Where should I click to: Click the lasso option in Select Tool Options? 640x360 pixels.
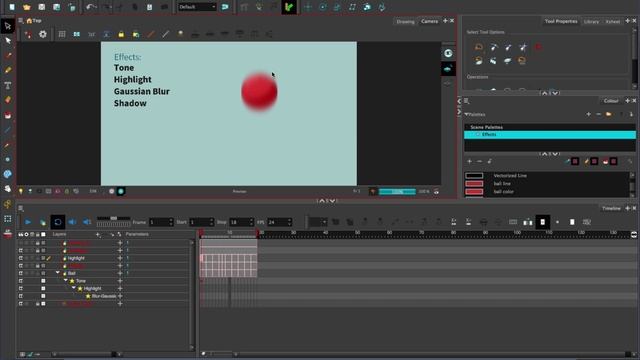479,47
